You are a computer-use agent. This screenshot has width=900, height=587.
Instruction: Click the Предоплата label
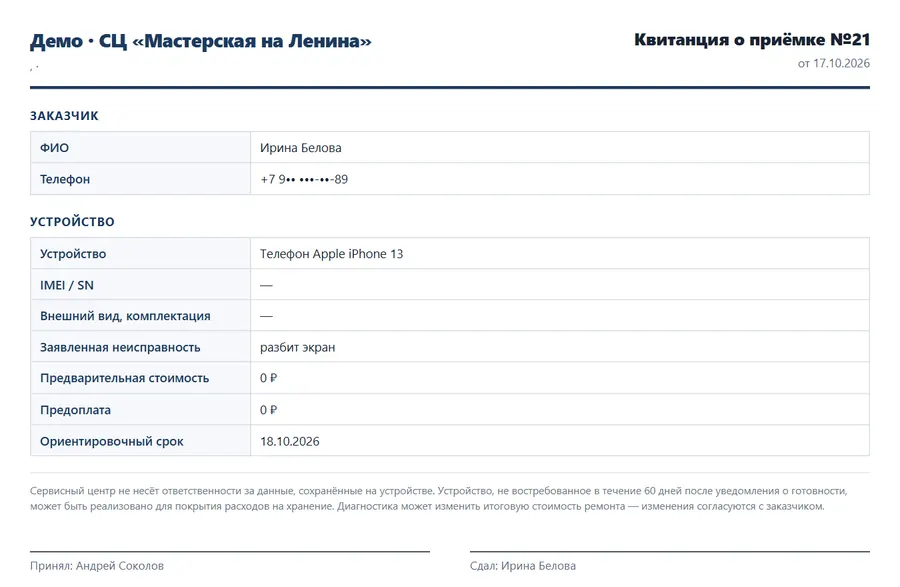pyautogui.click(x=75, y=410)
